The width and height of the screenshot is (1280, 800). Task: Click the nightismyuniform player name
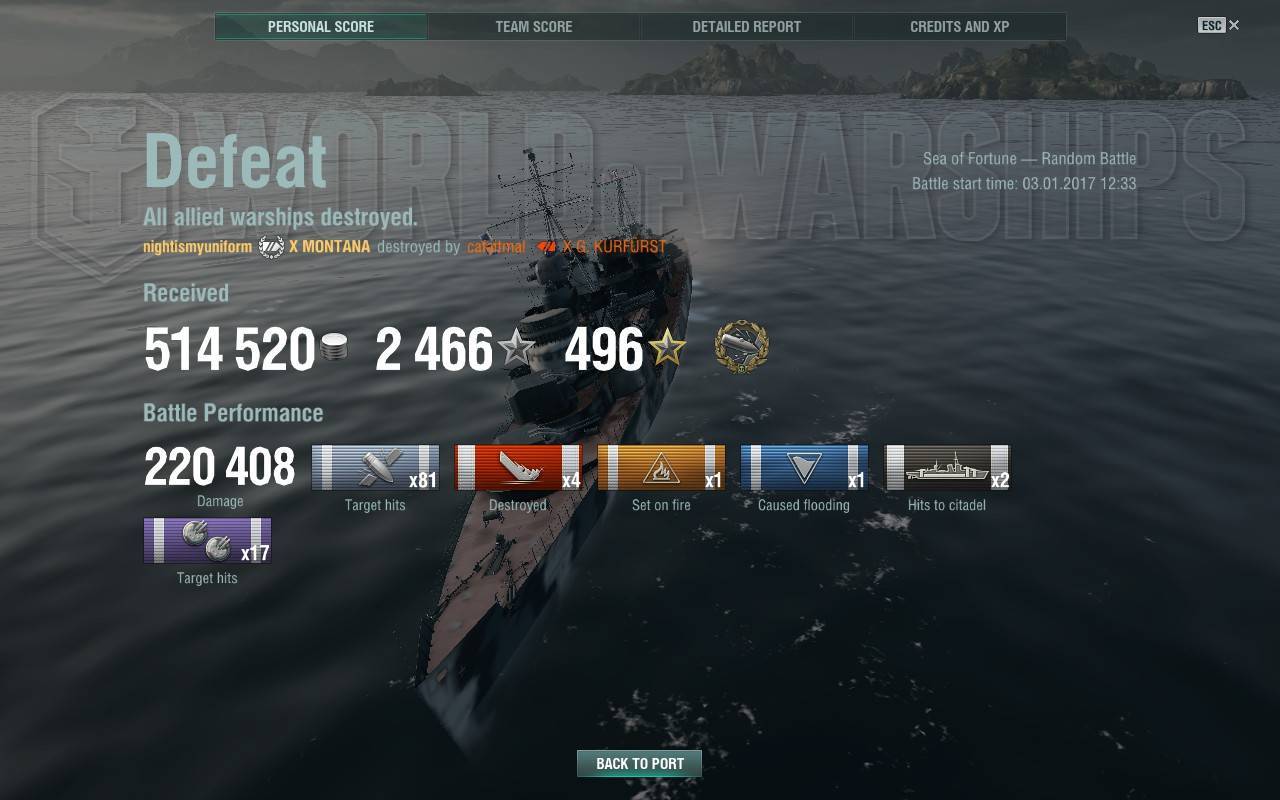click(x=198, y=247)
